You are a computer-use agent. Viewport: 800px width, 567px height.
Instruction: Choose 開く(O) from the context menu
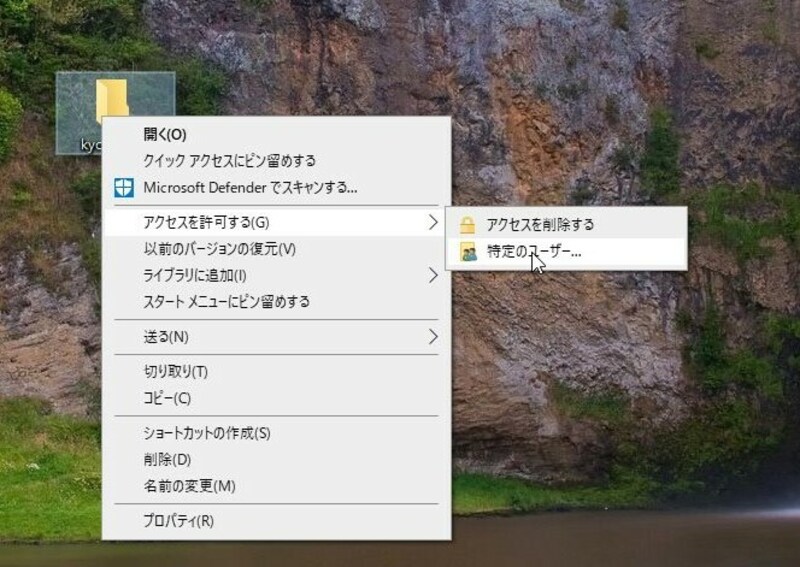pyautogui.click(x=277, y=134)
